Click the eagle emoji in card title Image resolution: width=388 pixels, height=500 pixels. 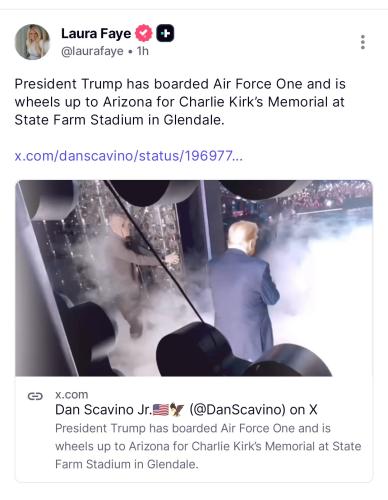[177, 410]
